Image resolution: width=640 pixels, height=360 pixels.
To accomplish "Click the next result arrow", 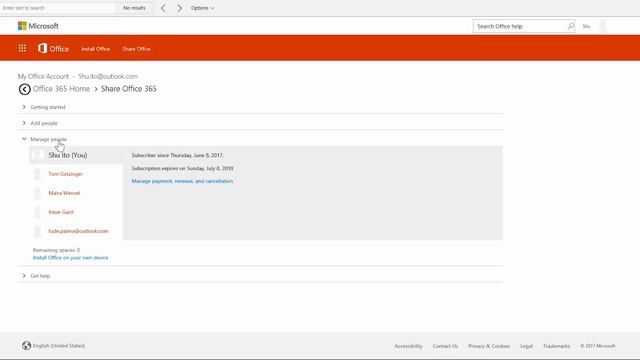I will coord(179,8).
